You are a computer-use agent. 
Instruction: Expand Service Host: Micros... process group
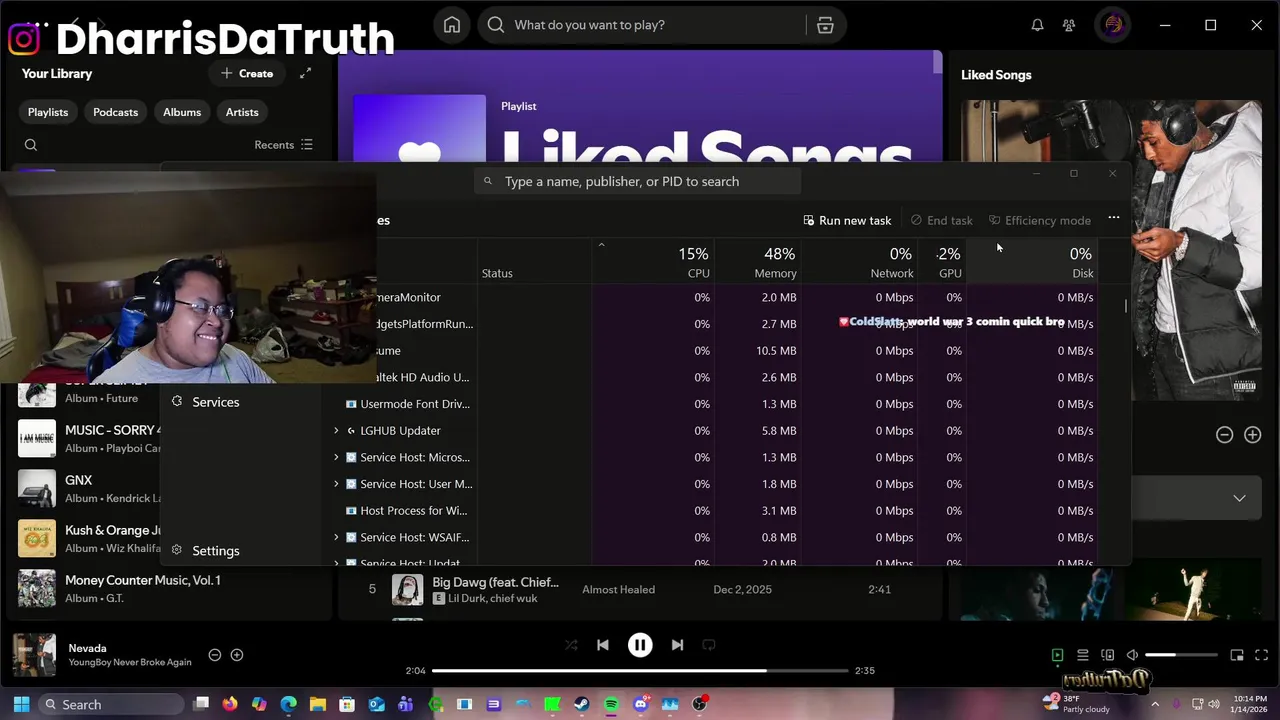point(336,457)
